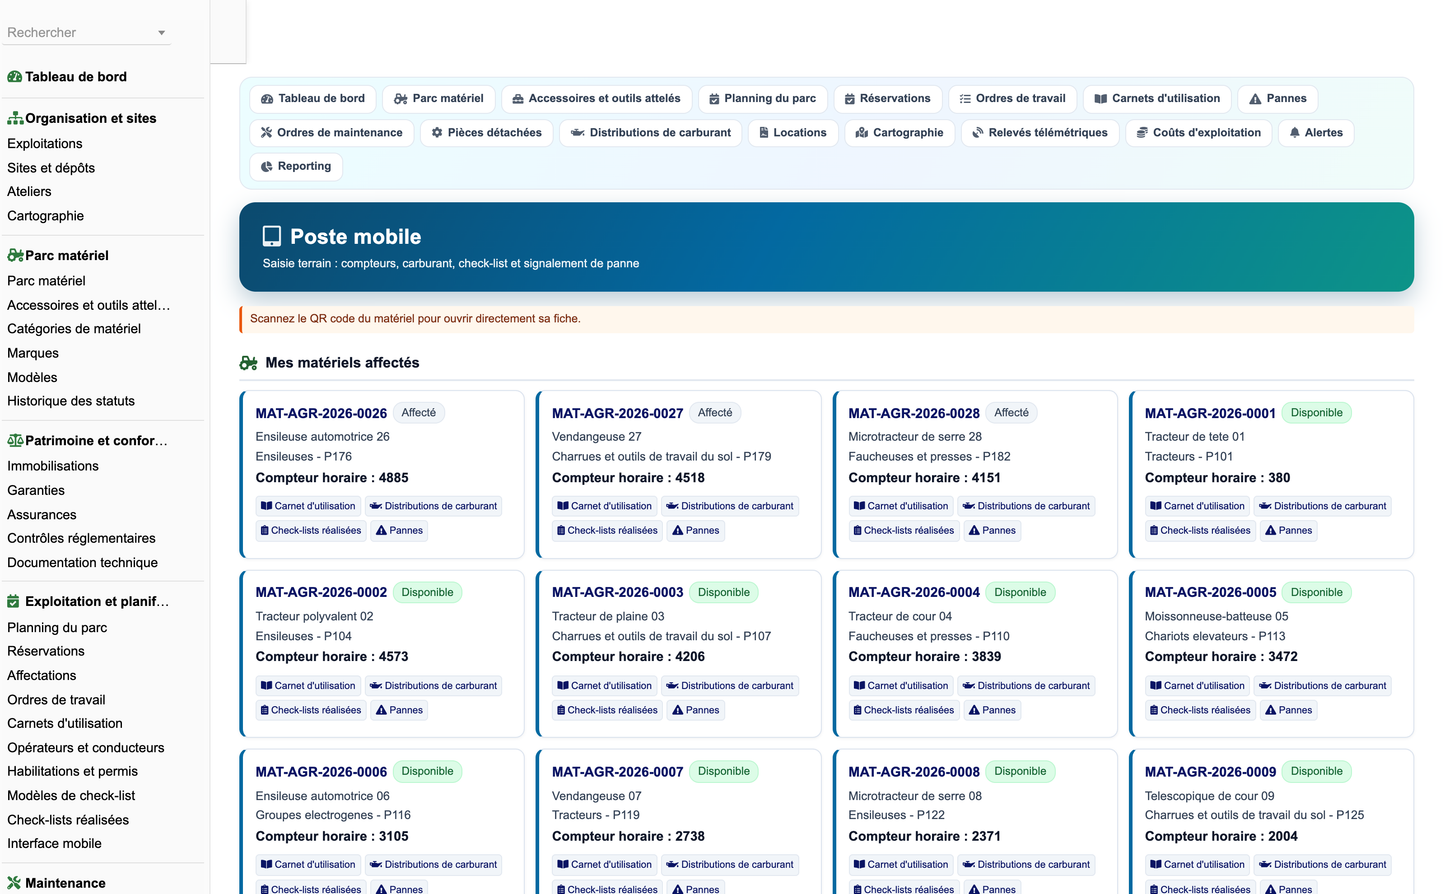Open Distributions de carburant for MAT-AGR-2026-0004
The image size is (1445, 894).
pos(1026,686)
